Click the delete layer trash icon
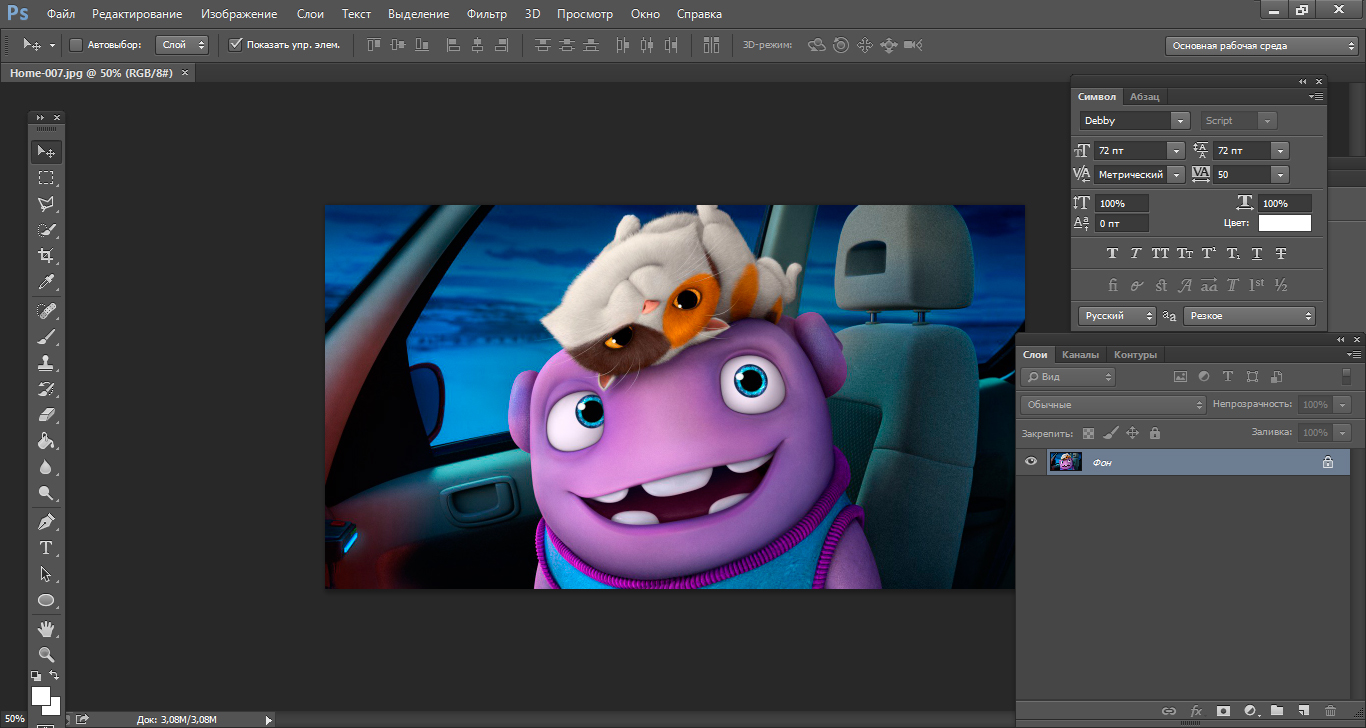The image size is (1366, 728). point(1329,711)
